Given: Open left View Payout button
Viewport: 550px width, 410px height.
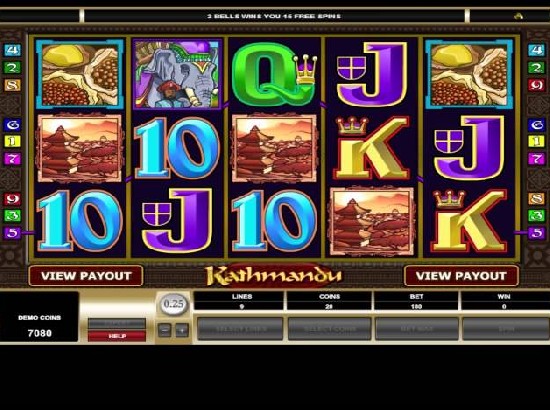Looking at the screenshot, I should coord(86,276).
